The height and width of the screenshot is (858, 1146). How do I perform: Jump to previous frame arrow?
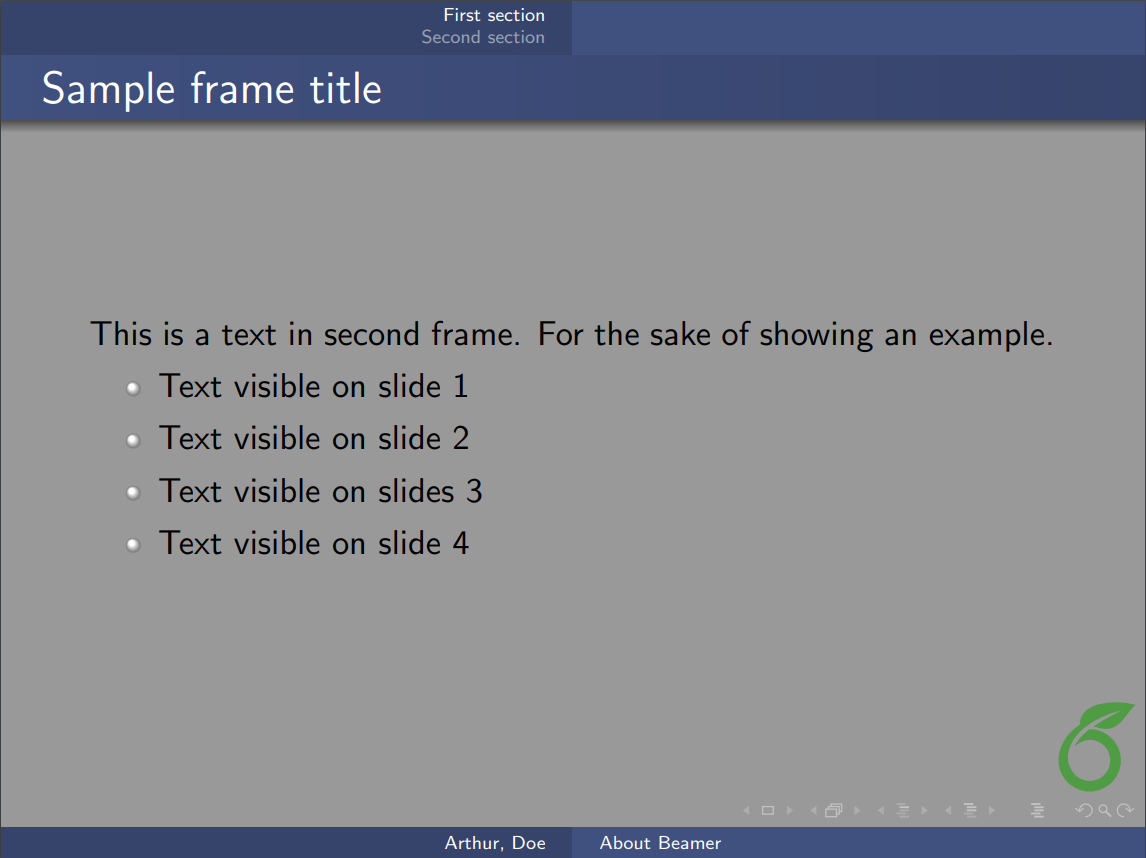pos(813,810)
